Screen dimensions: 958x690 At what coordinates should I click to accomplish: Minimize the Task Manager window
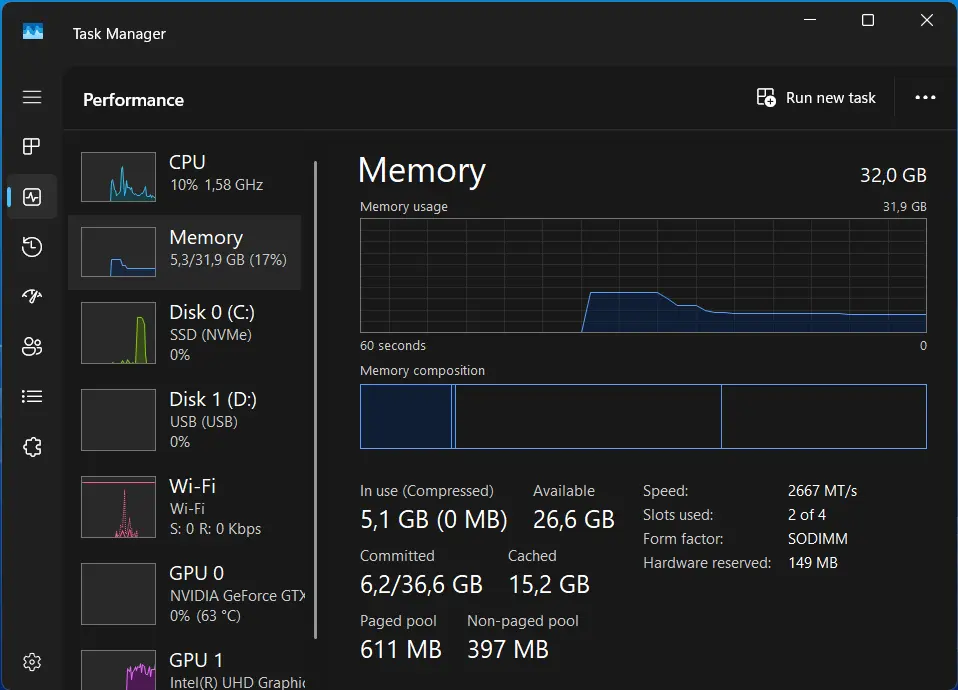810,20
